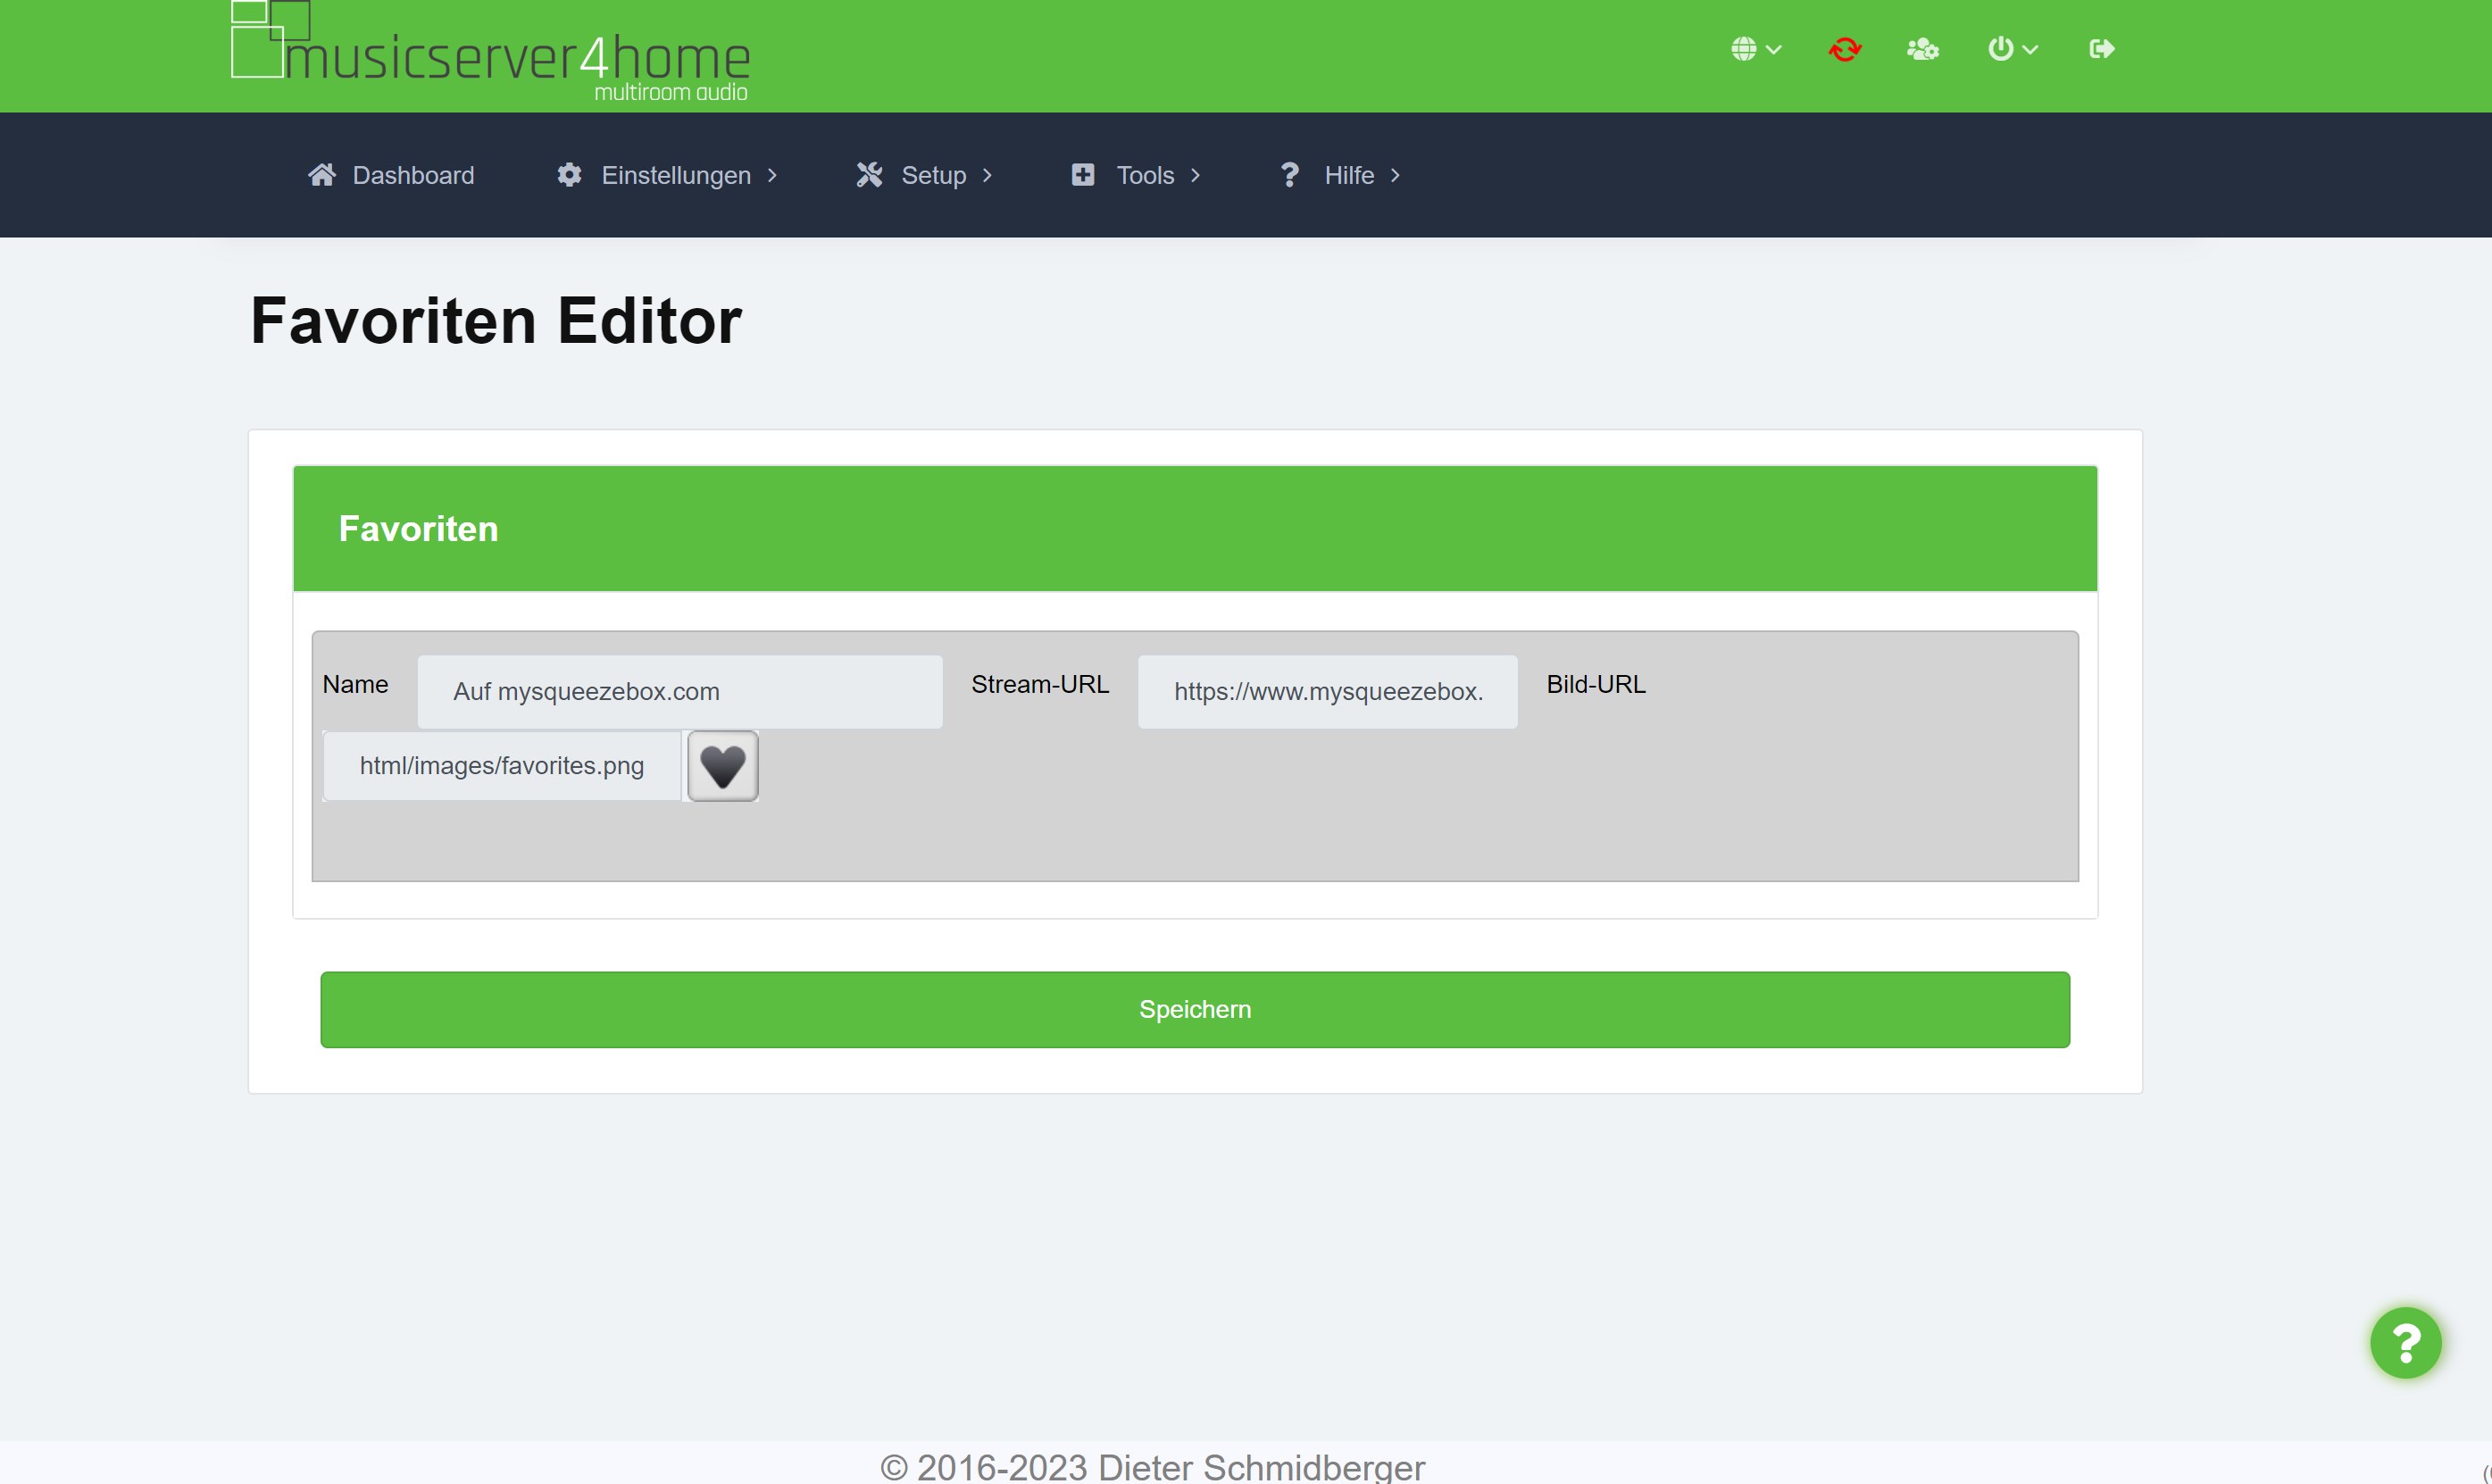Click the heart favorites thumbnail
This screenshot has height=1484, width=2492.
click(x=722, y=766)
